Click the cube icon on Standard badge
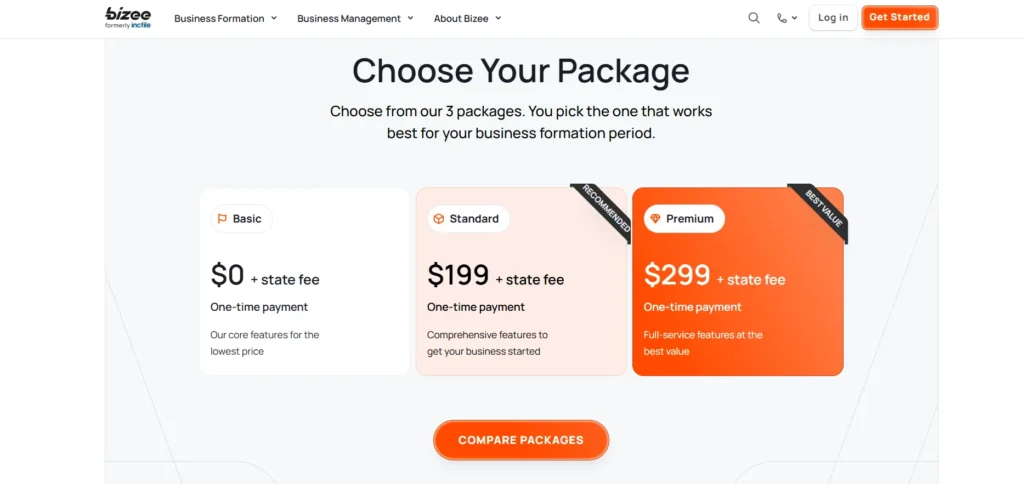 click(438, 219)
